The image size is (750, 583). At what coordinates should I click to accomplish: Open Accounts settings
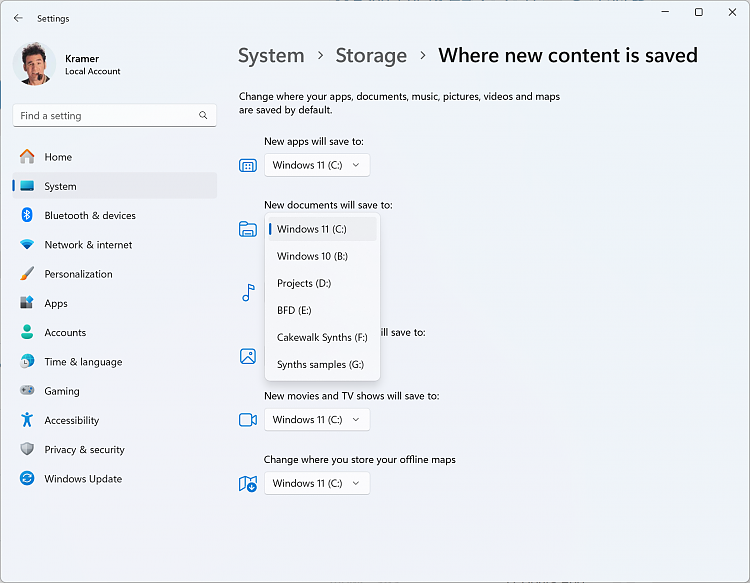pyautogui.click(x=114, y=332)
